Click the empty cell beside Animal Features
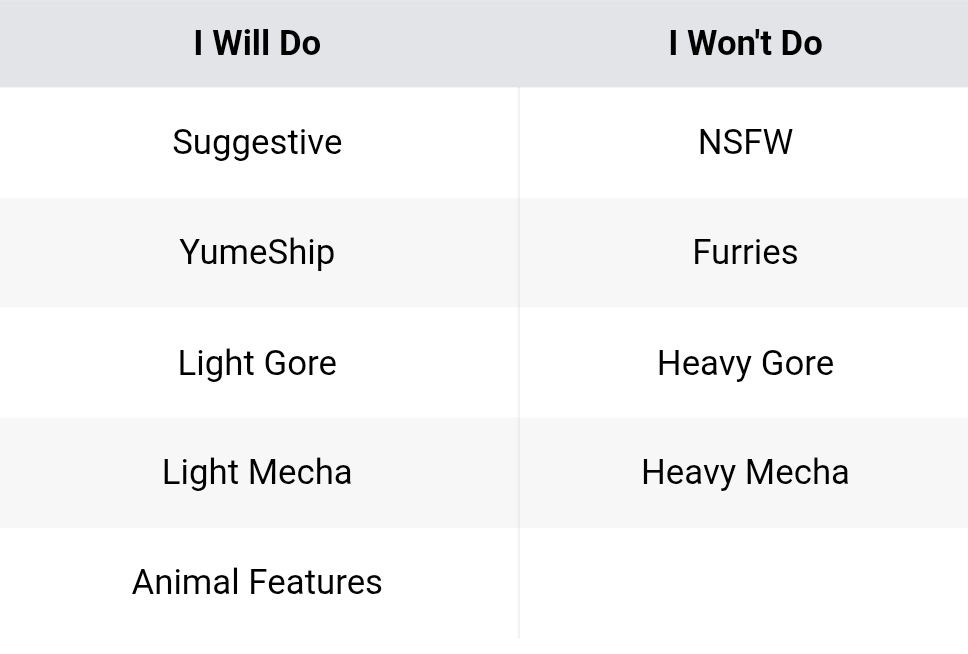 coord(745,582)
